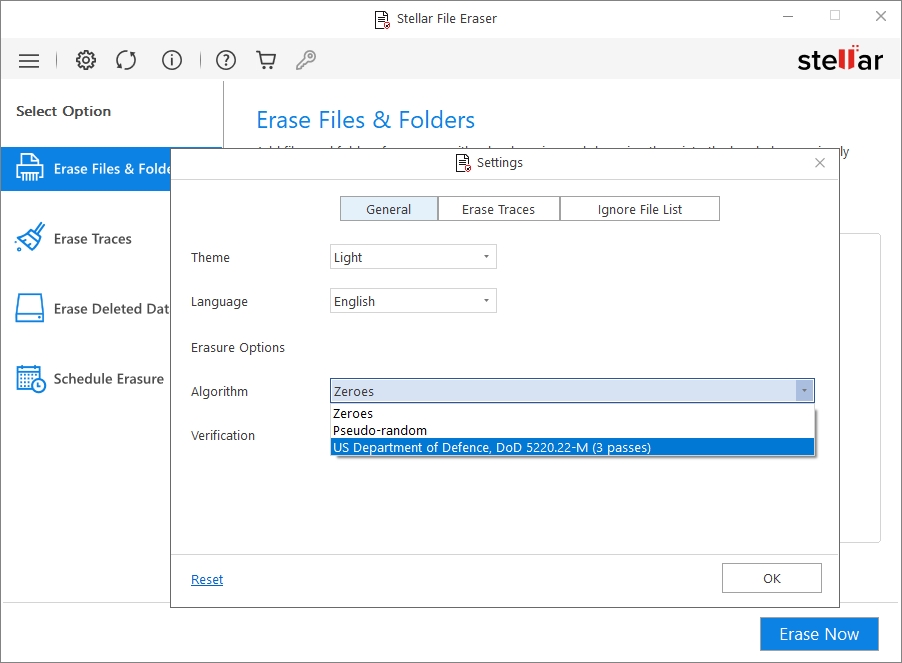Click the settings gear icon in toolbar

[x=86, y=61]
